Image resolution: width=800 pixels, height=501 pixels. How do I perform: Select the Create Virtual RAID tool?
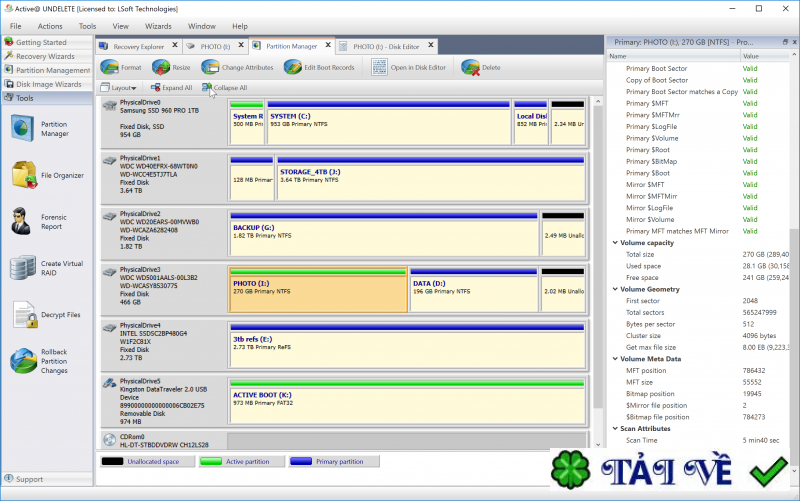[25, 268]
